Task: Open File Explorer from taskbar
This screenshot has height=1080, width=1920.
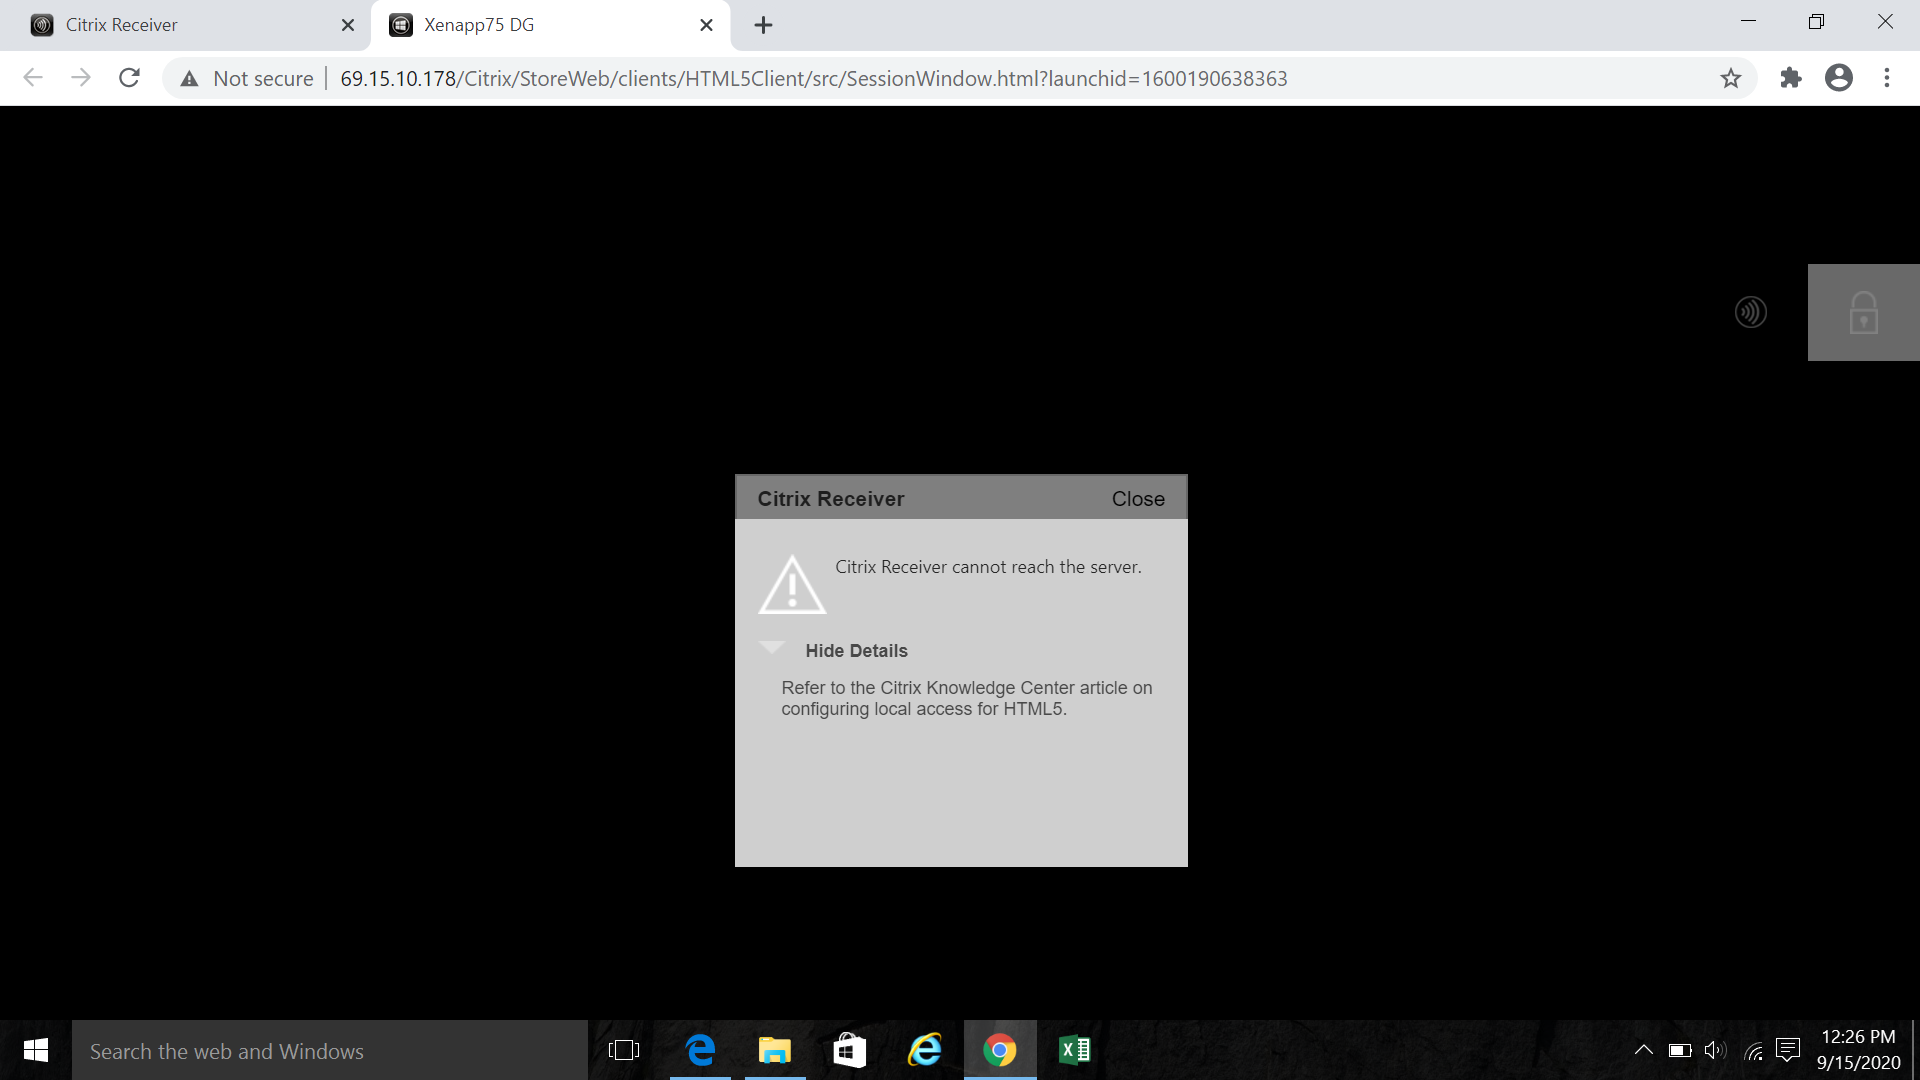Action: pyautogui.click(x=774, y=1050)
